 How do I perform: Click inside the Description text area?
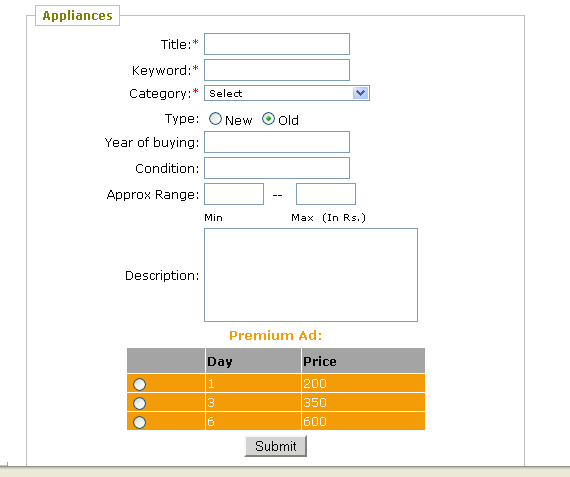tap(311, 275)
